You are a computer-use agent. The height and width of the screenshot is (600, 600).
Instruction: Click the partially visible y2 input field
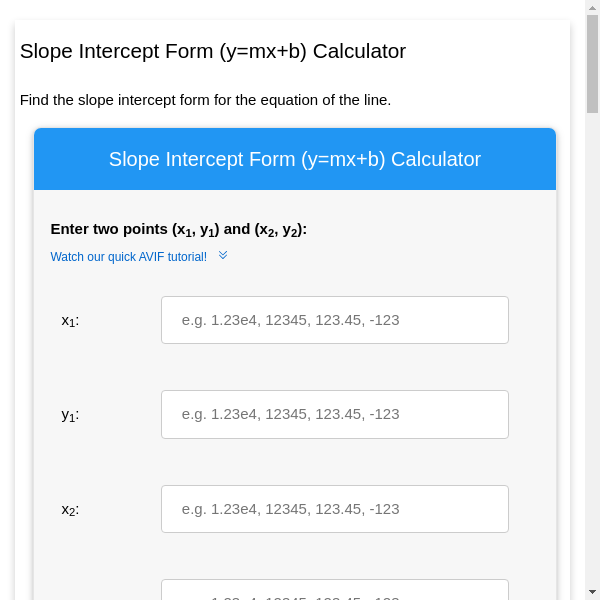point(334,591)
